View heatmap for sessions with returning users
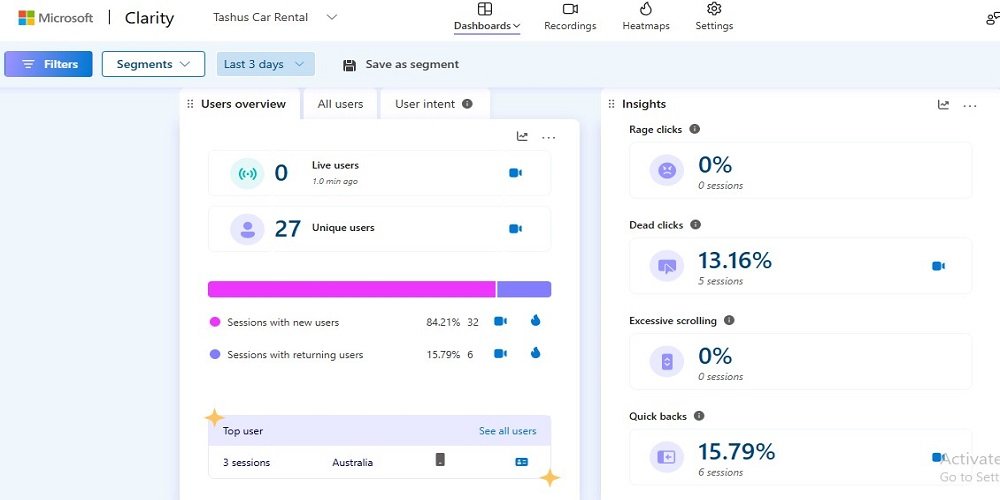The image size is (1000, 500). click(x=535, y=354)
